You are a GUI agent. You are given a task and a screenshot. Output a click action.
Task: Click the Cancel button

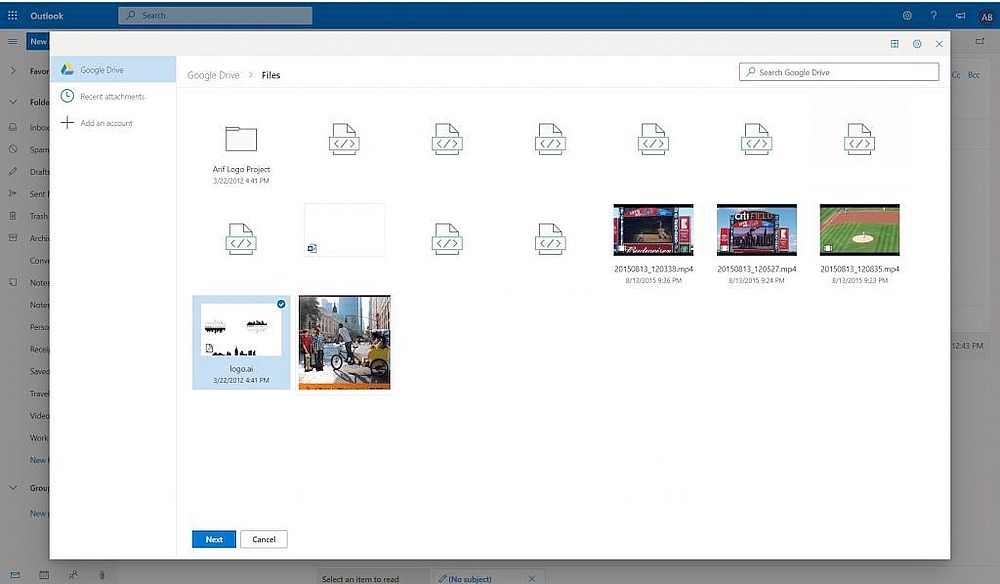click(x=264, y=539)
